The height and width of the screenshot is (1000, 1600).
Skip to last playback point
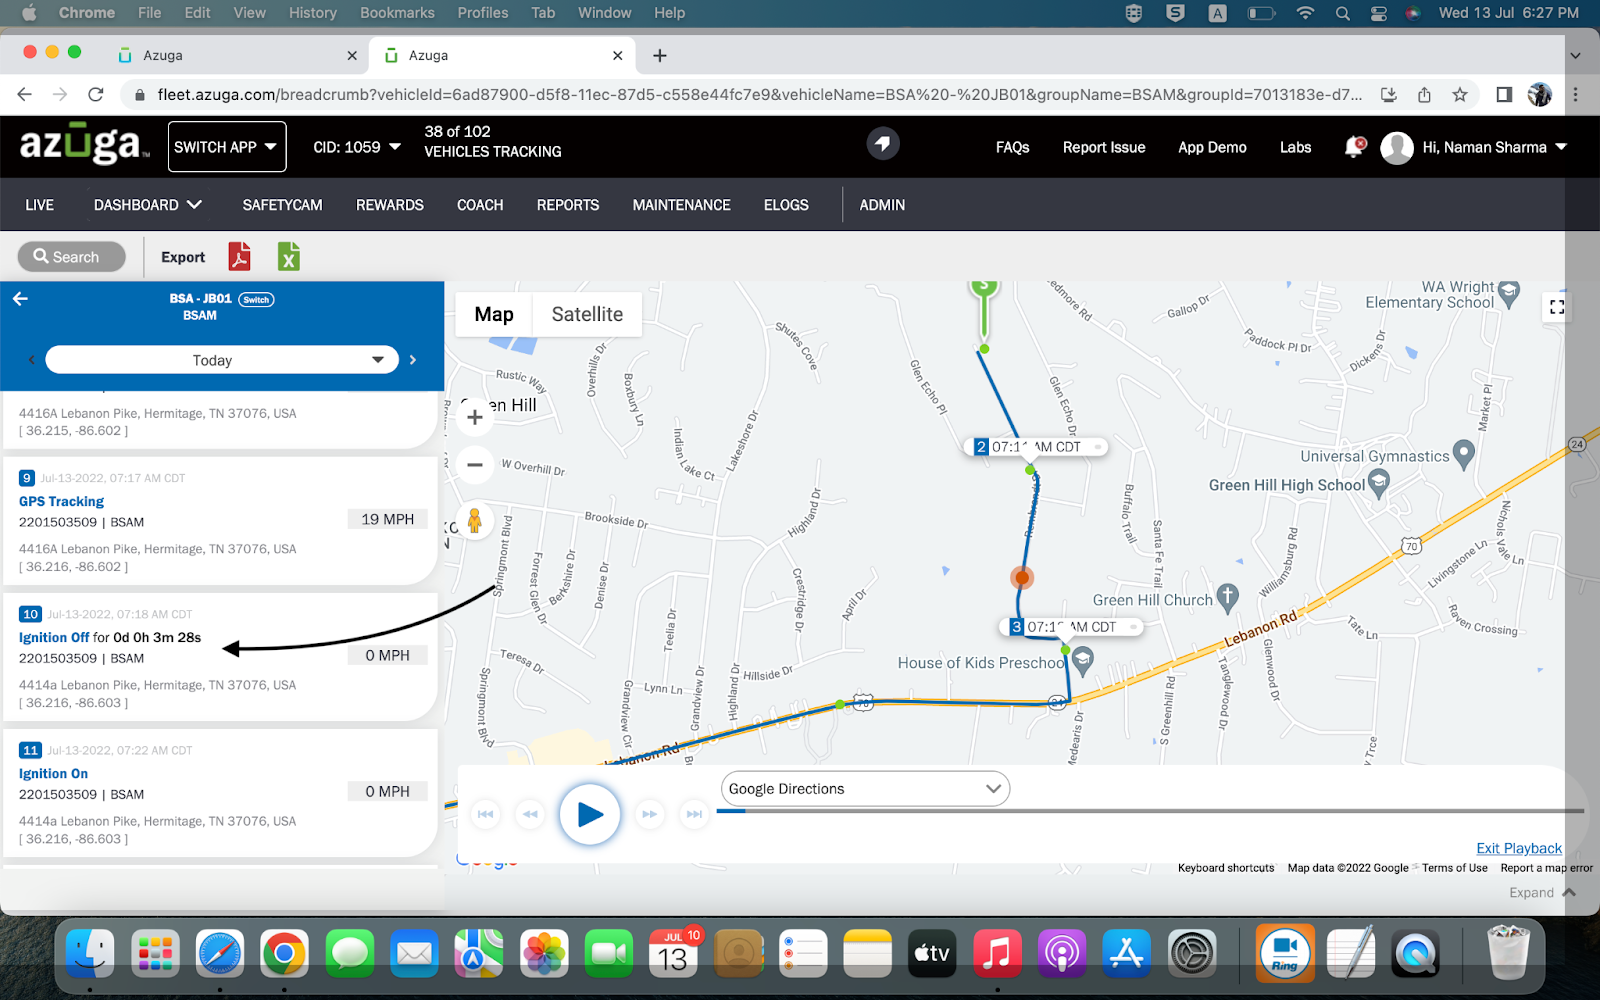coord(694,814)
